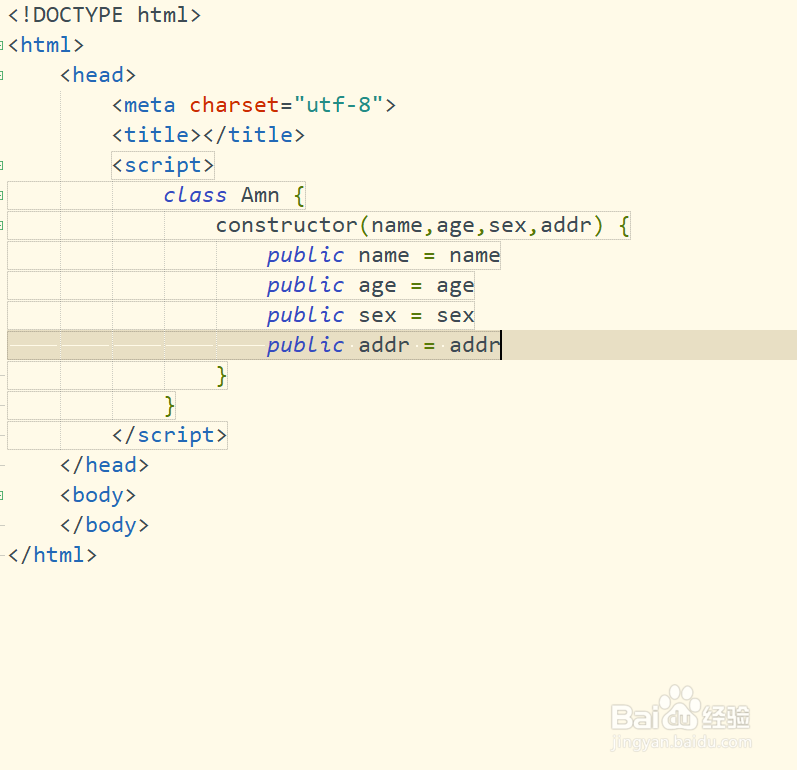The image size is (797, 770).
Task: Click the value 'sex' after equals sign
Action: coord(455,316)
